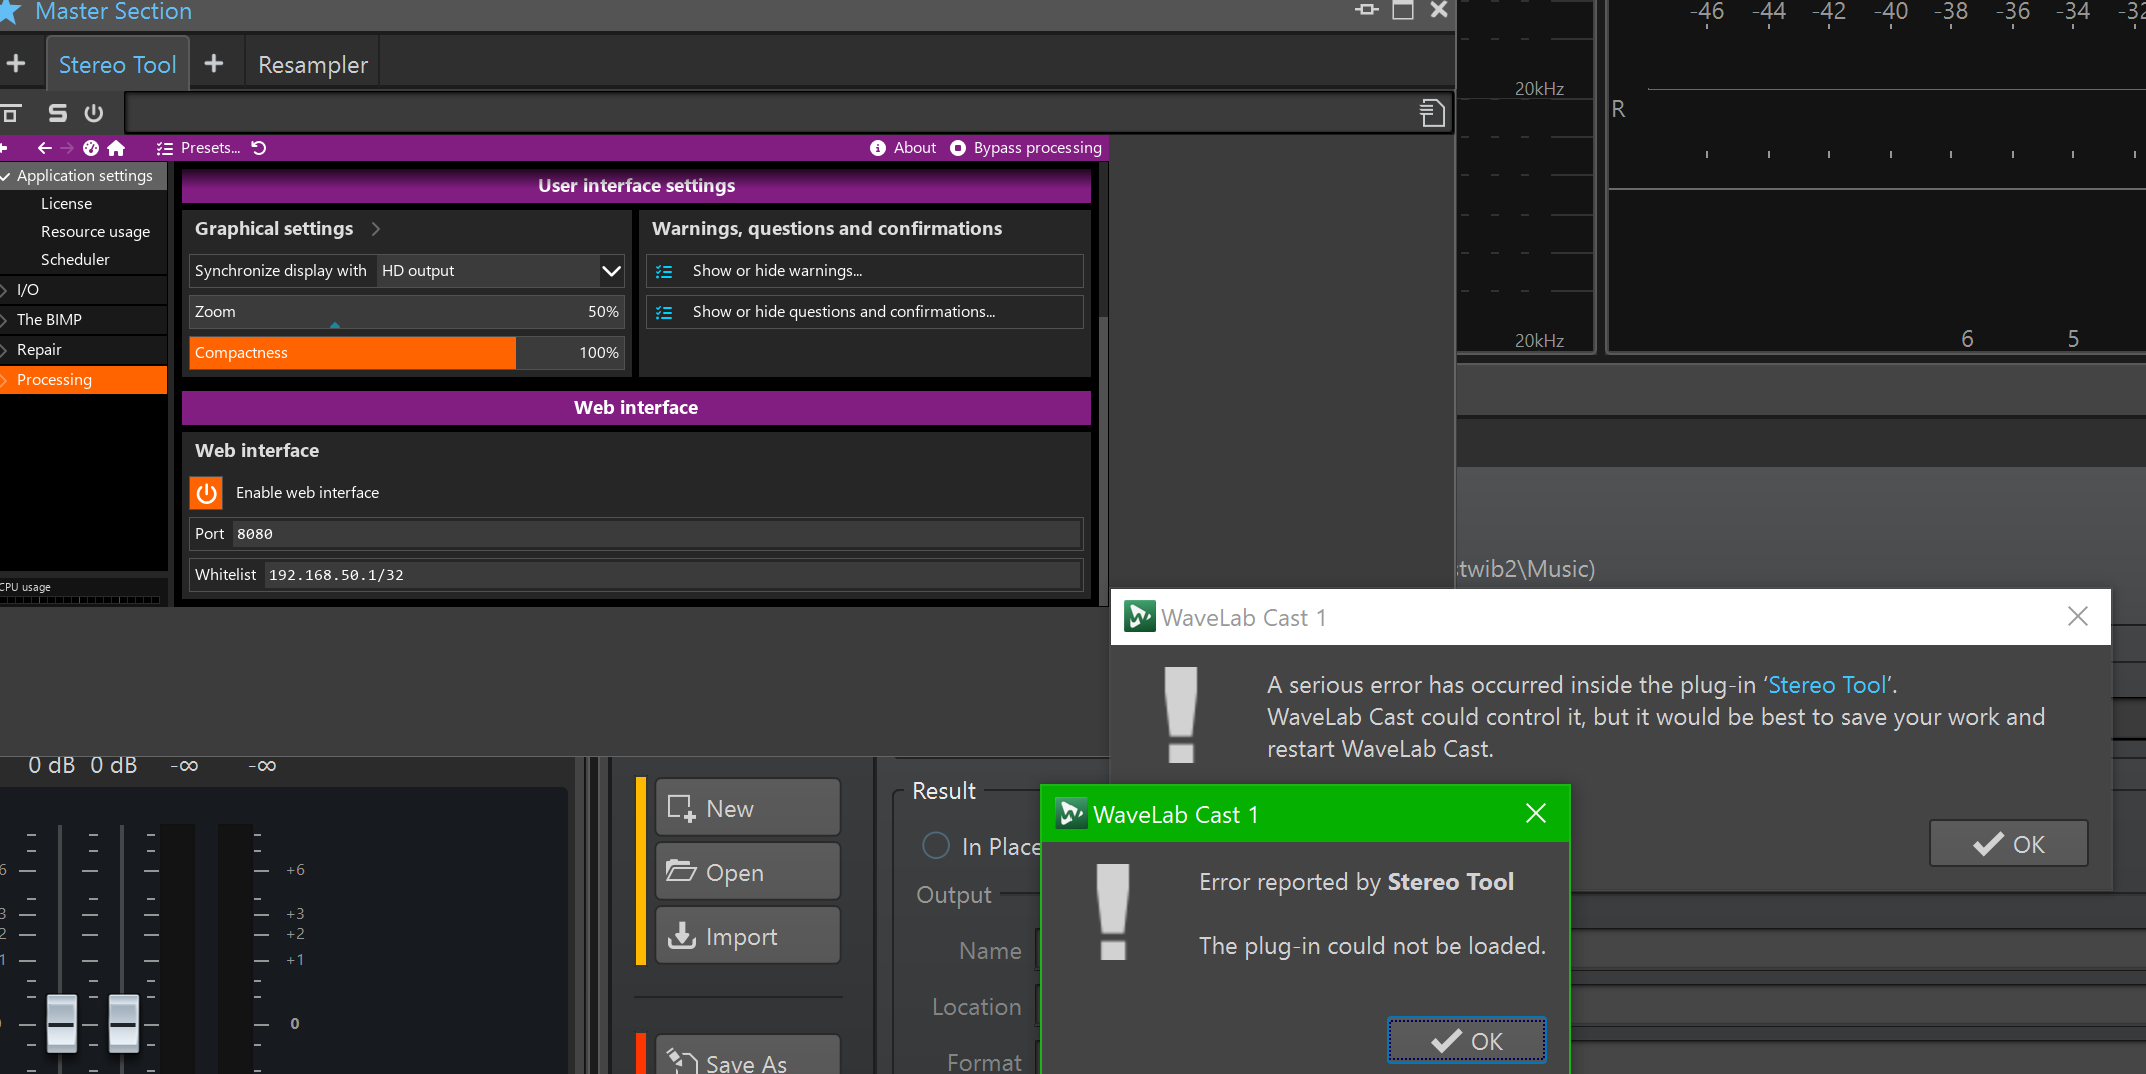Open the plug-in preset notepad icon

[1432, 113]
